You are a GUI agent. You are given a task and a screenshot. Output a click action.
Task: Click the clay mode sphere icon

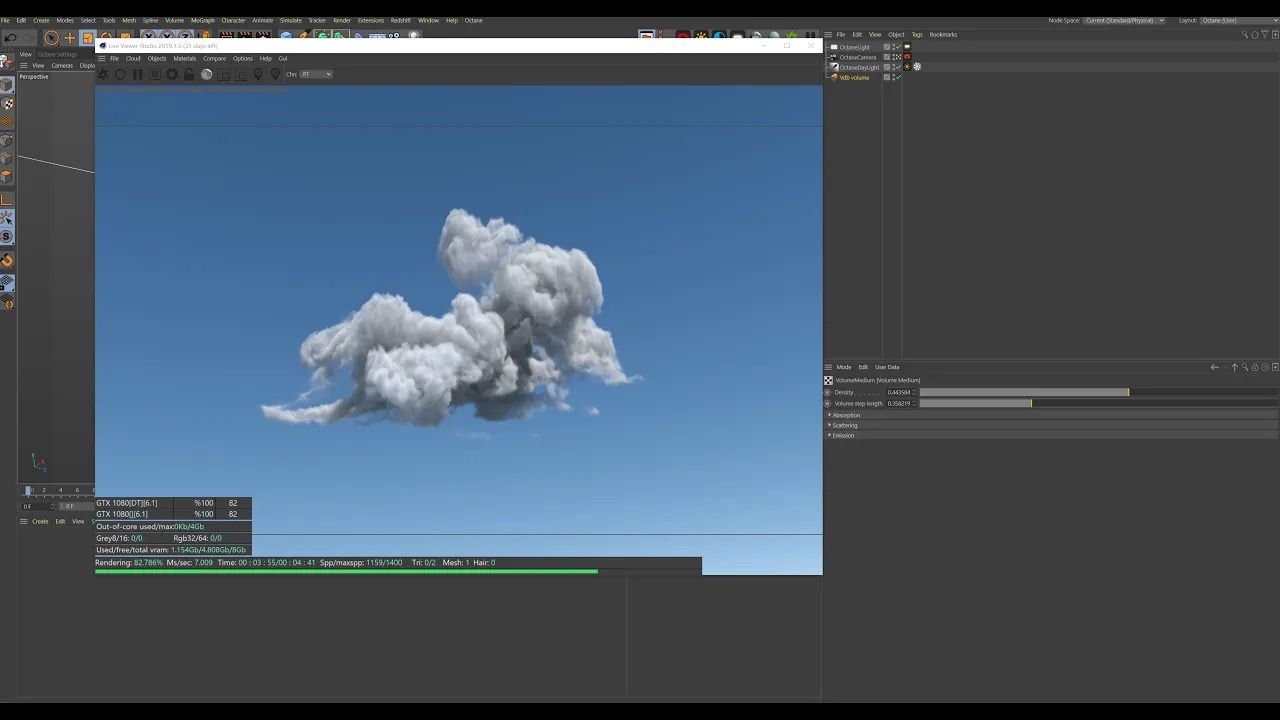206,75
